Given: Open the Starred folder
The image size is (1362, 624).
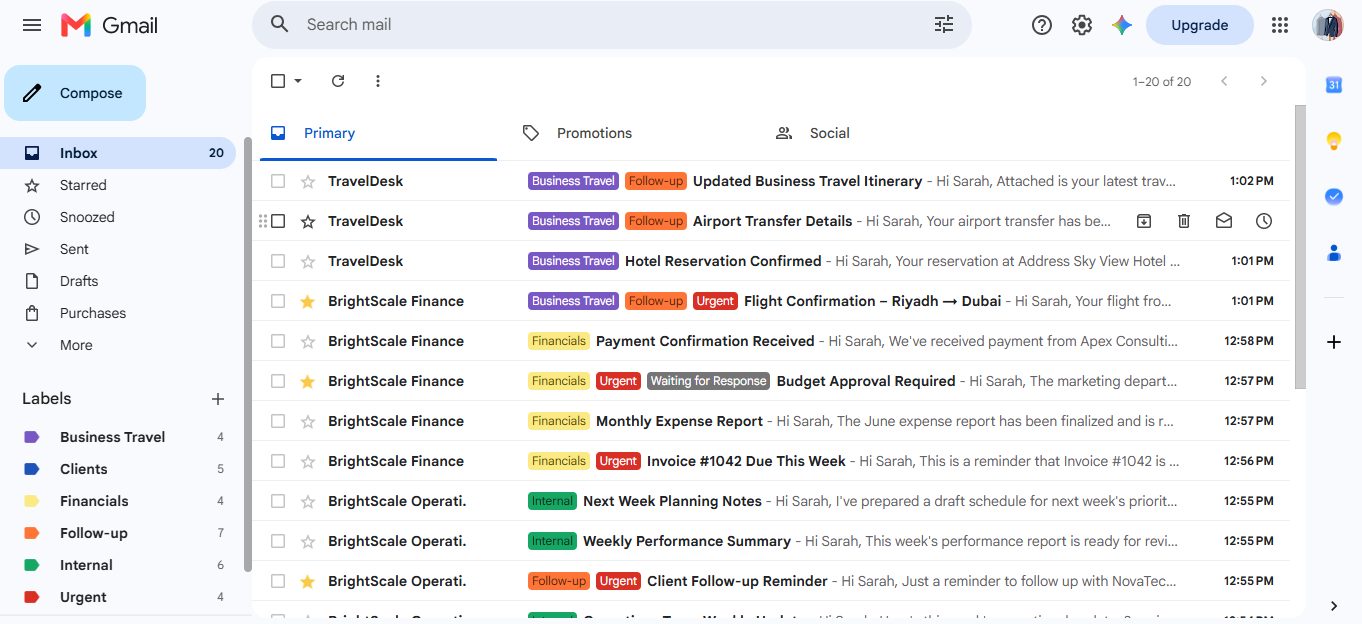Looking at the screenshot, I should point(118,185).
